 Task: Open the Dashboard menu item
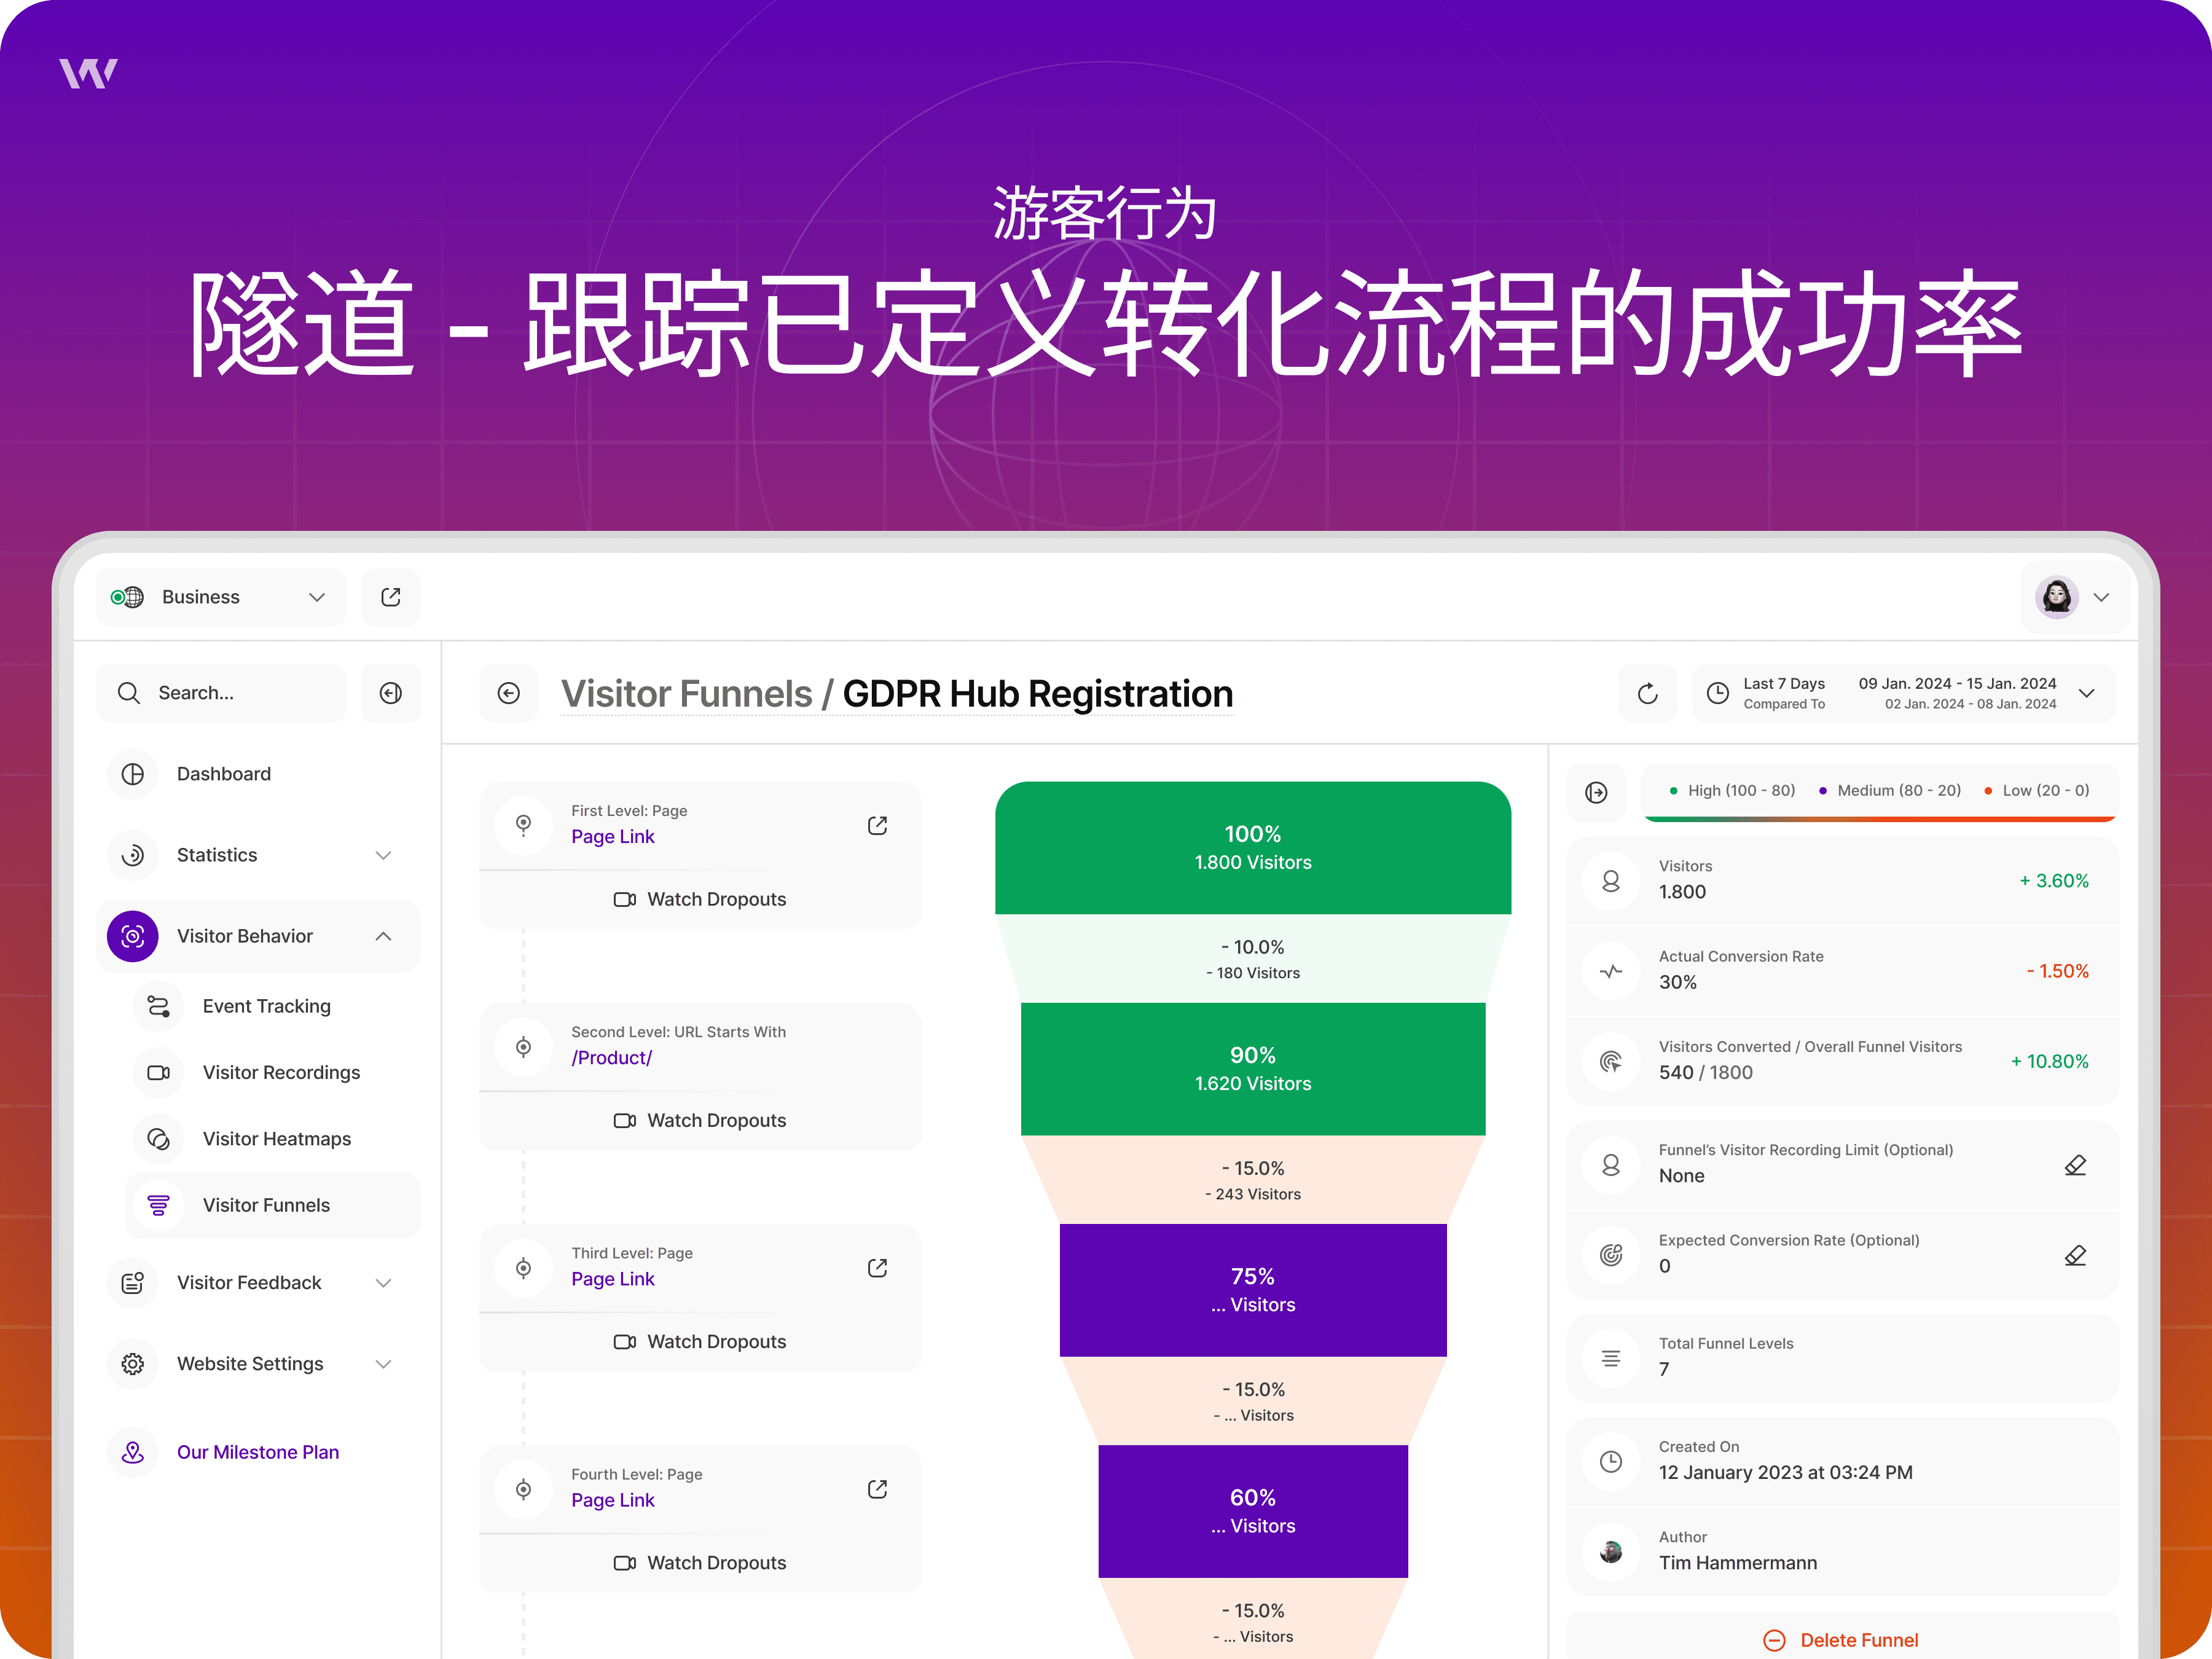click(258, 774)
